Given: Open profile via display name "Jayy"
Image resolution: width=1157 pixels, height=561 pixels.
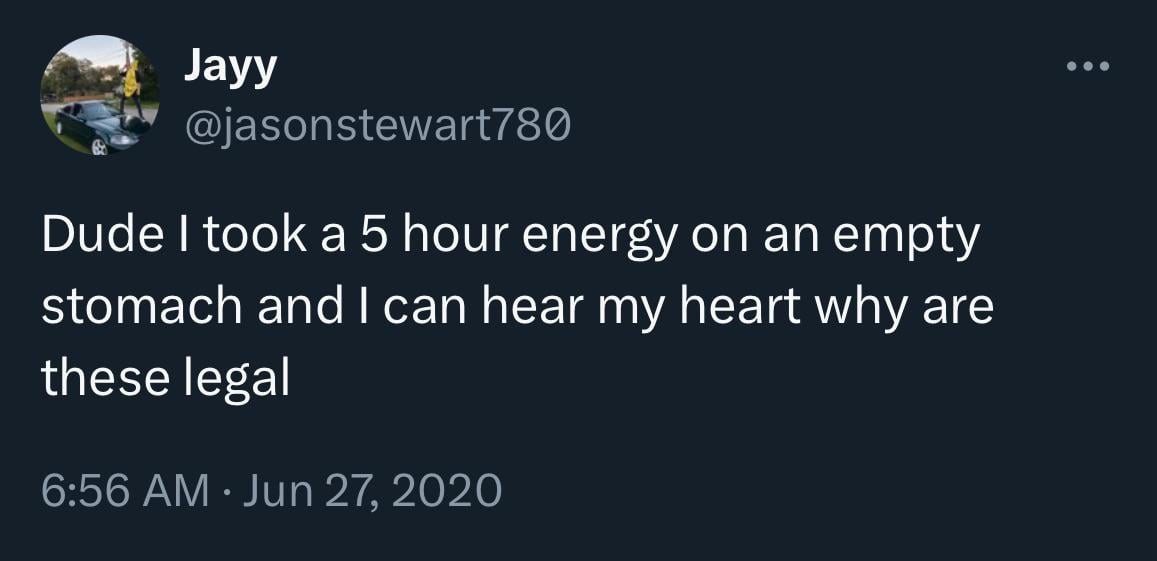Looking at the screenshot, I should click(230, 67).
